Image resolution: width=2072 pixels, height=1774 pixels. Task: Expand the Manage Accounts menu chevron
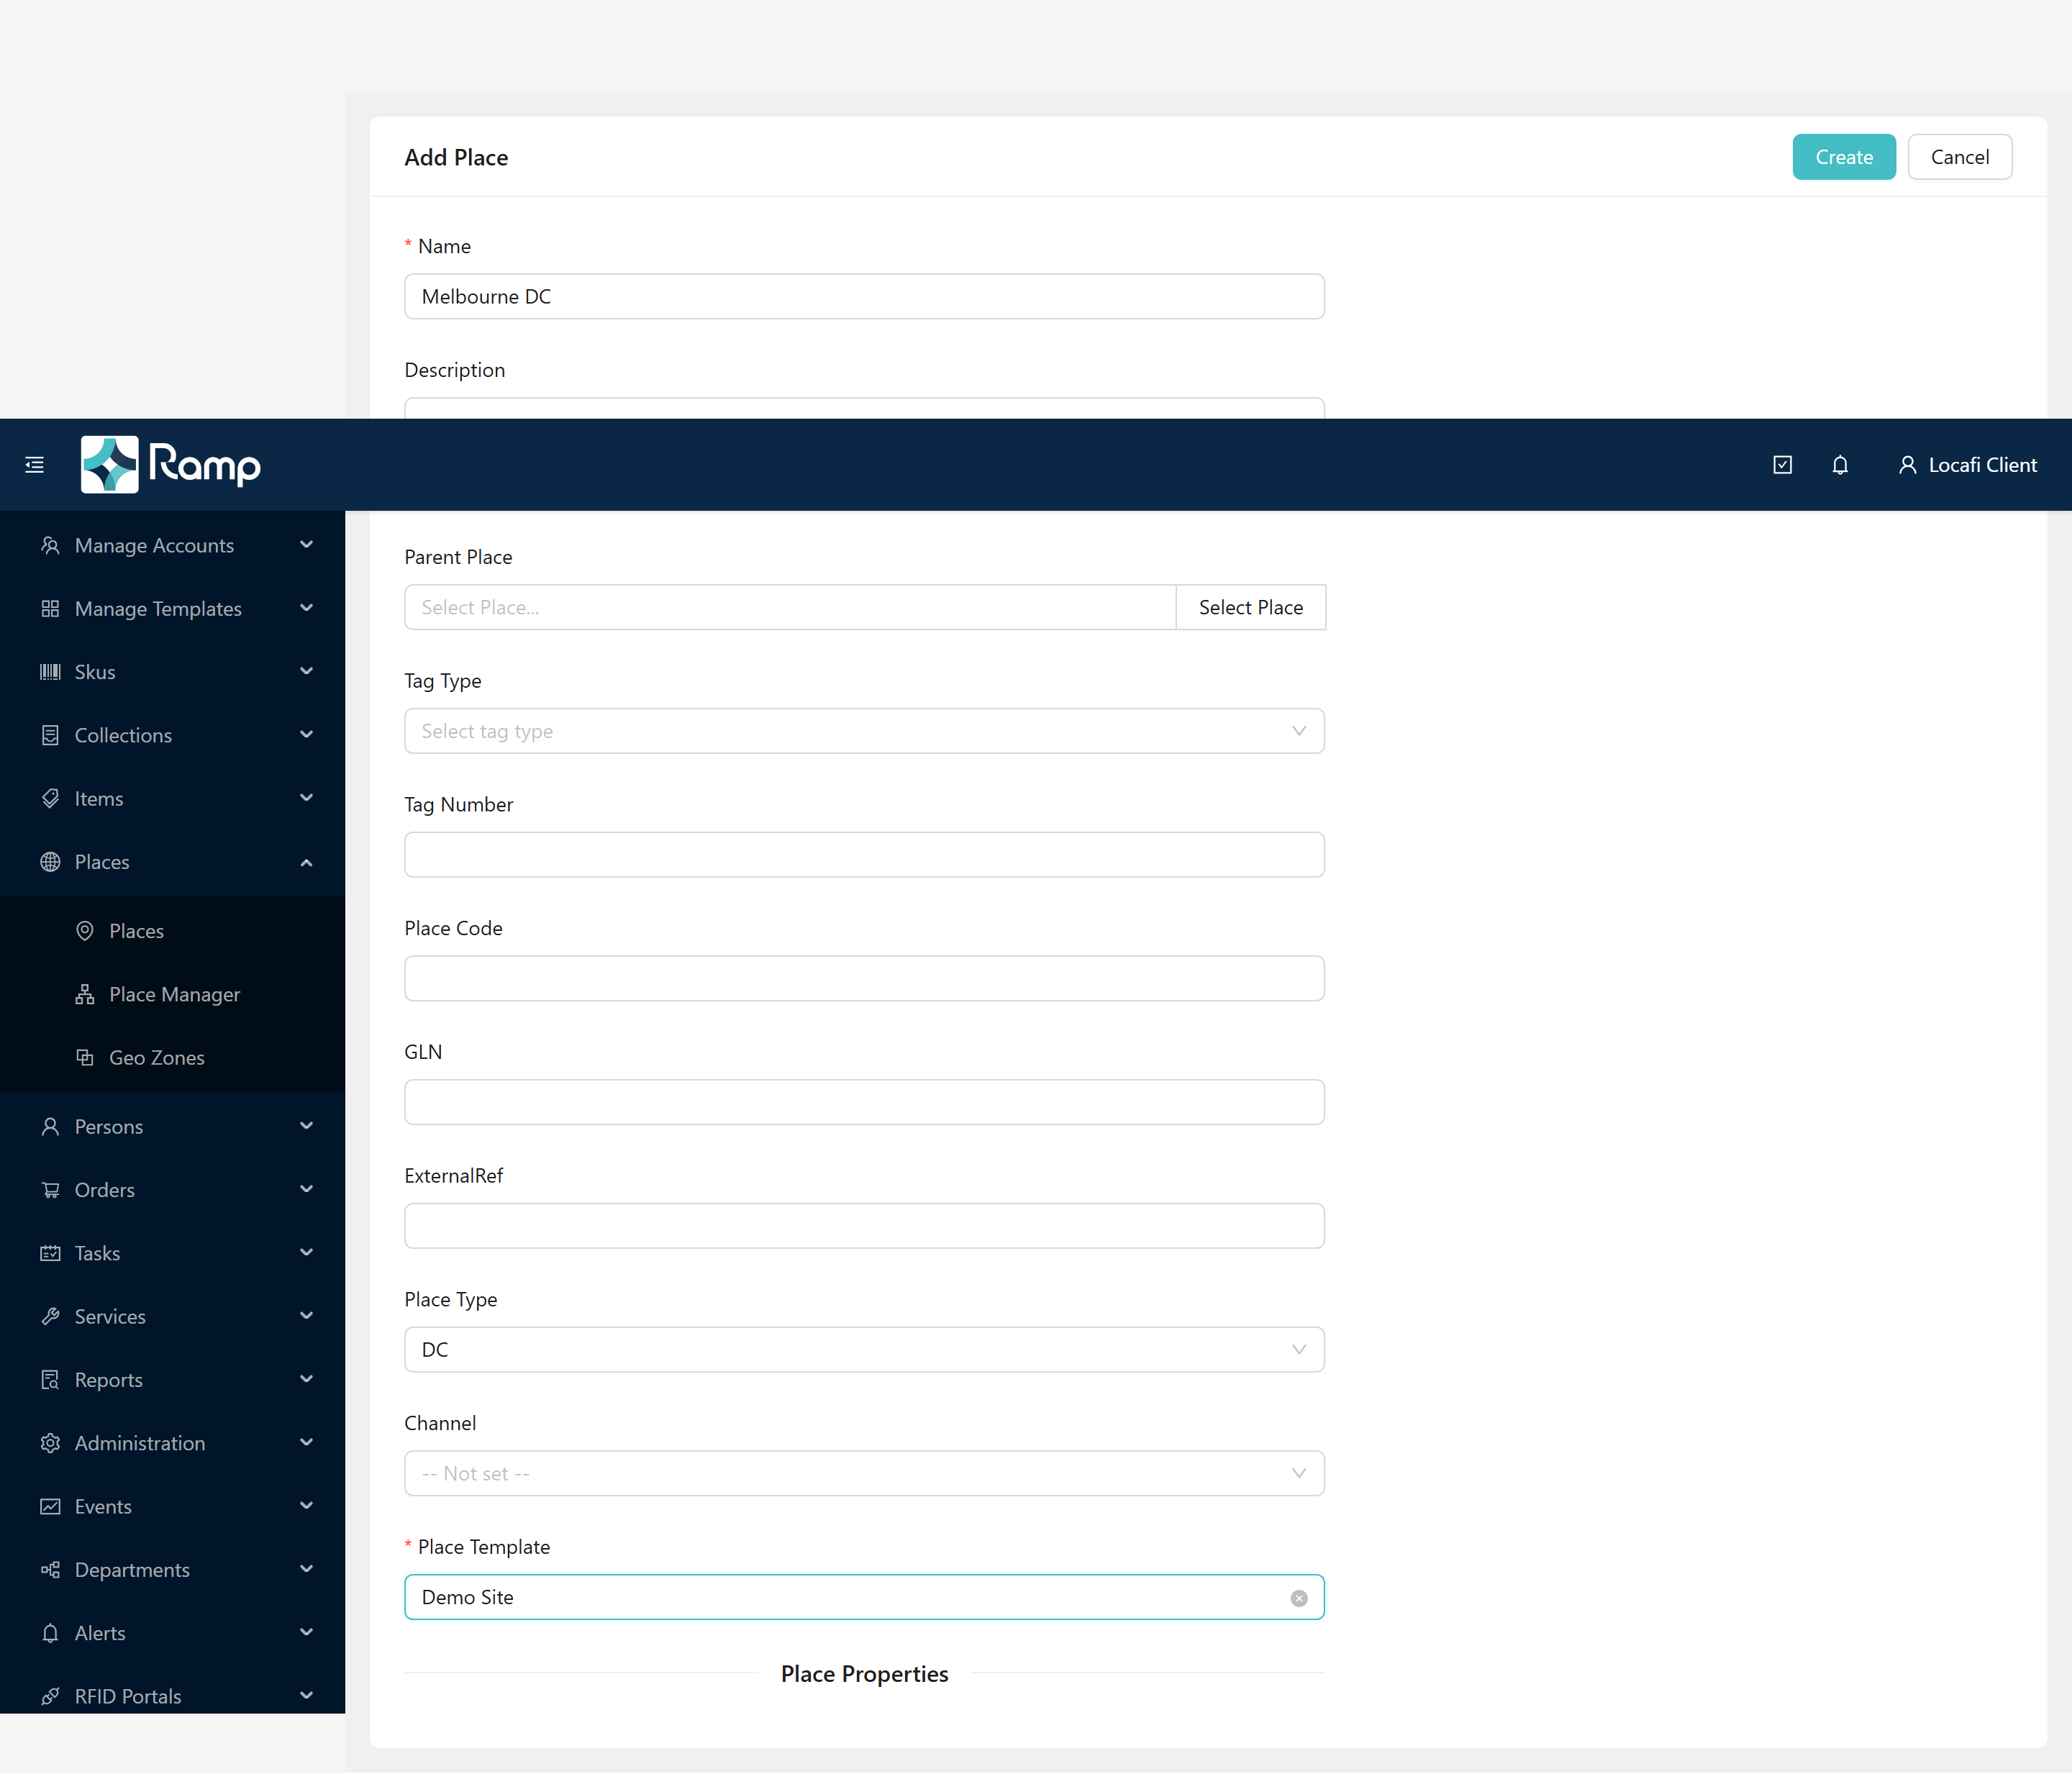(306, 545)
